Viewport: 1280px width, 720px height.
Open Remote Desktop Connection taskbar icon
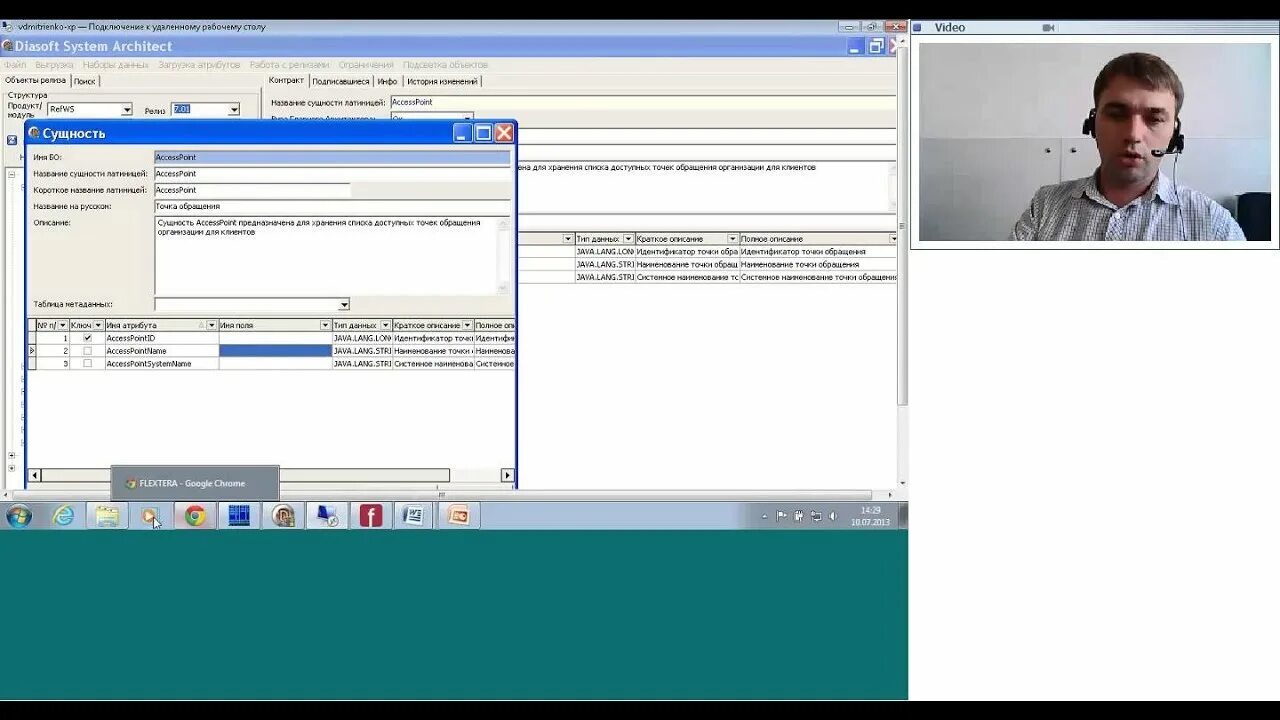coord(327,516)
